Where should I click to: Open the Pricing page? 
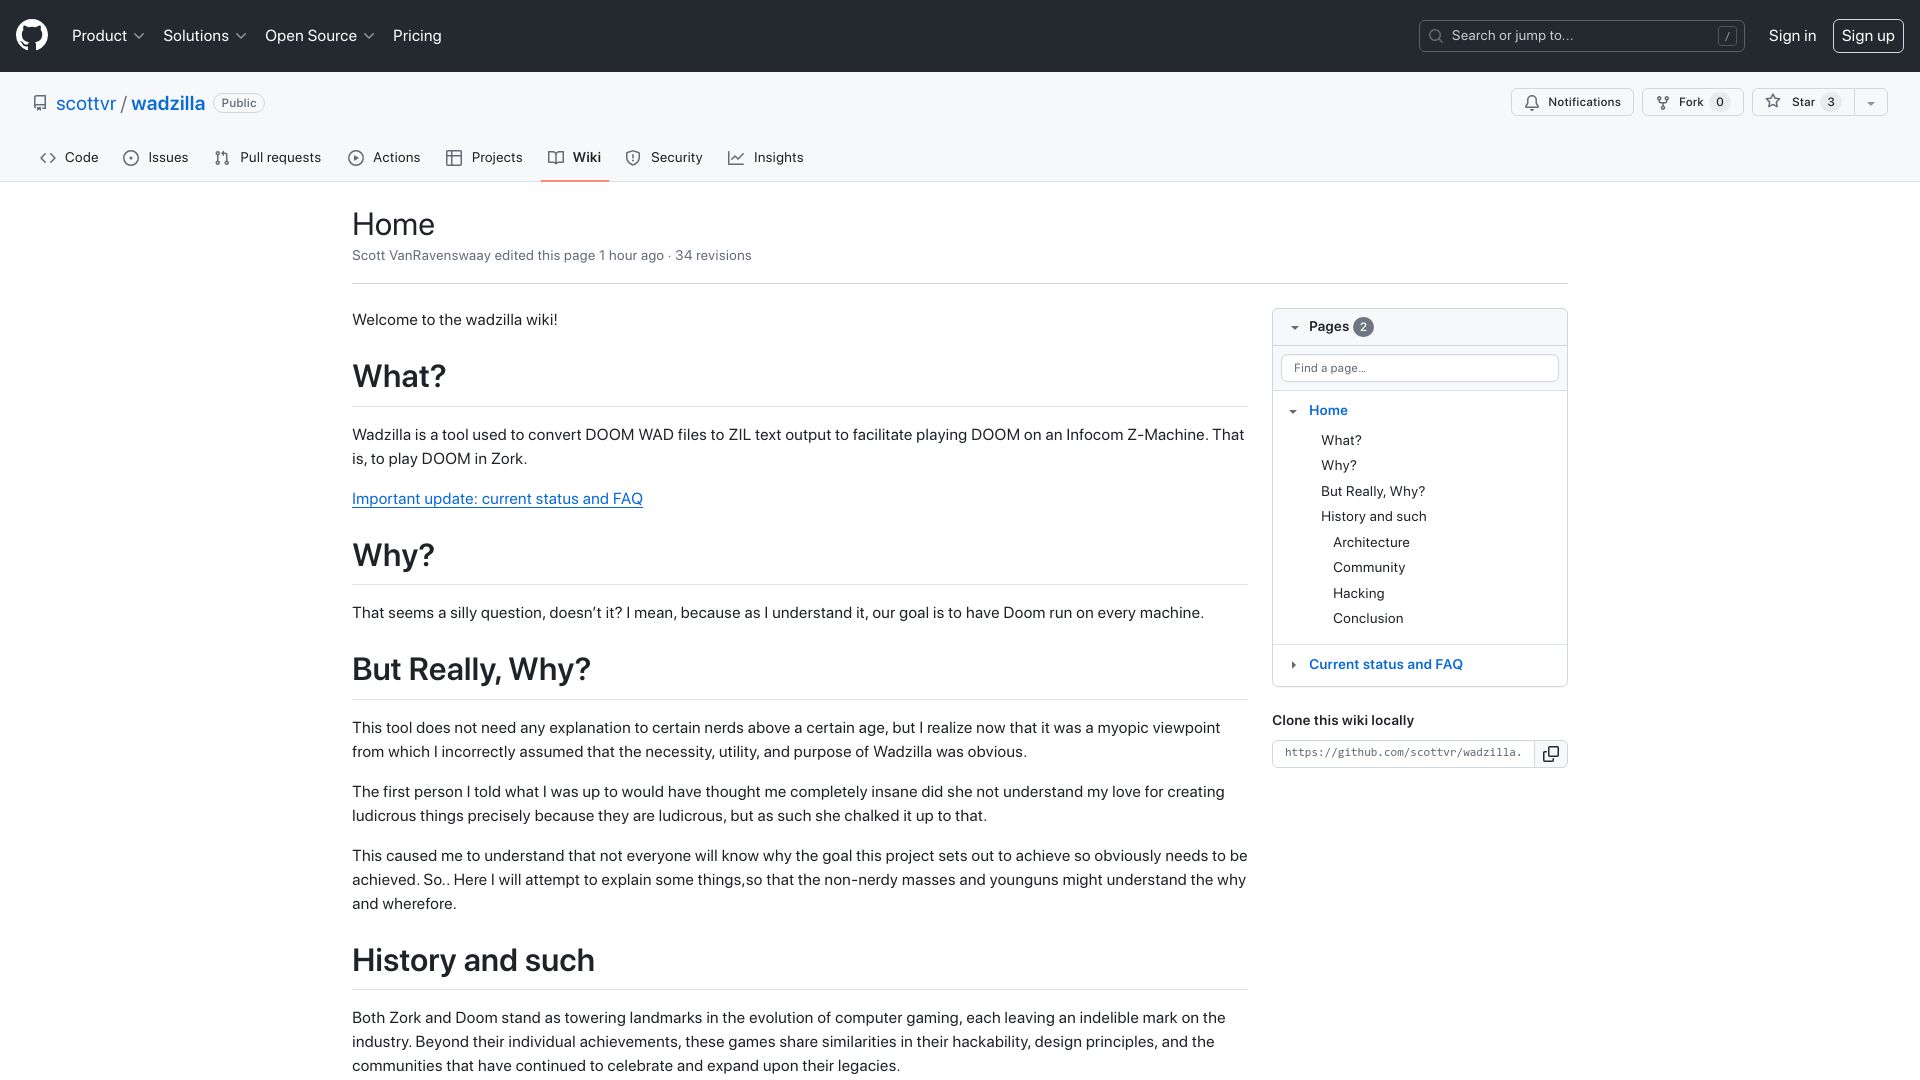click(x=417, y=36)
